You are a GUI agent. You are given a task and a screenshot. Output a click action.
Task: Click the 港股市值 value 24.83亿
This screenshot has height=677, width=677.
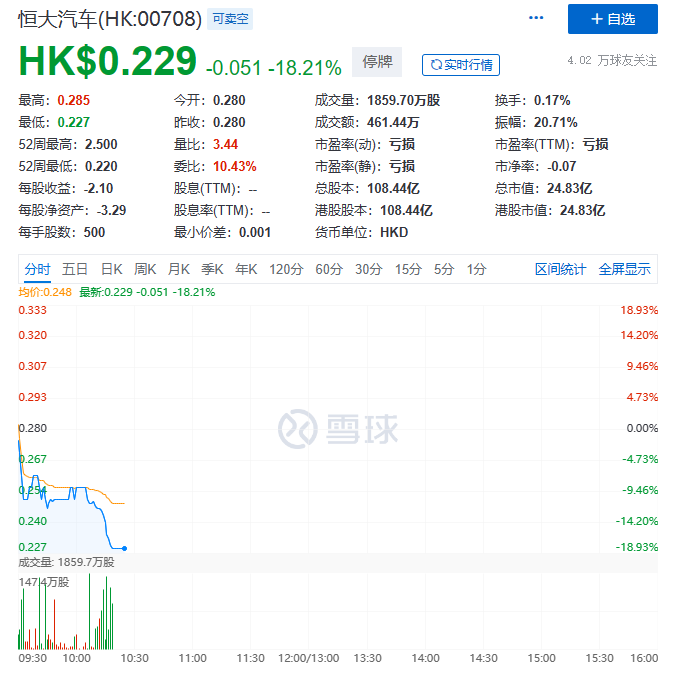pos(582,211)
